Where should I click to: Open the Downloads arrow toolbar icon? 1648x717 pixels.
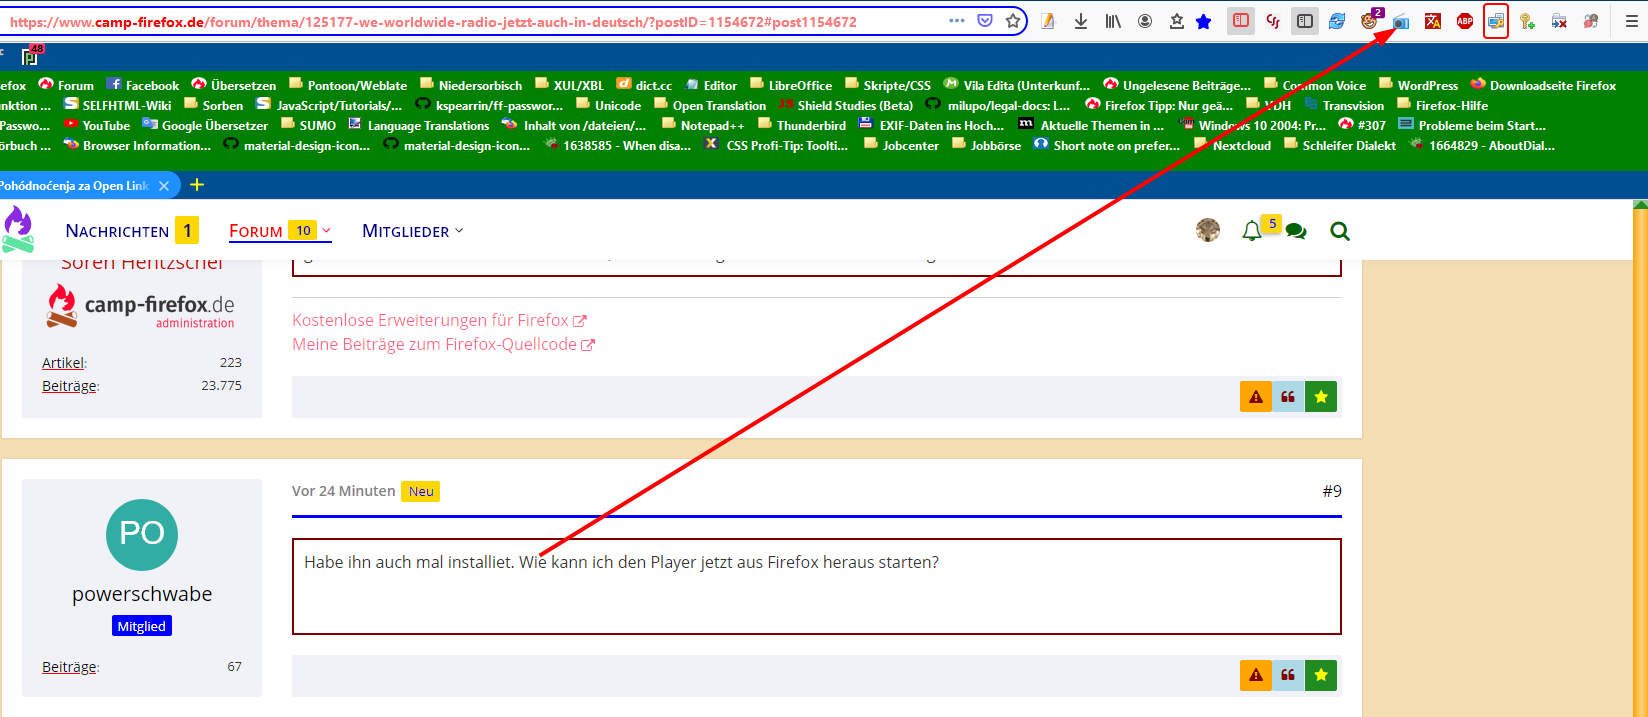pos(1081,21)
